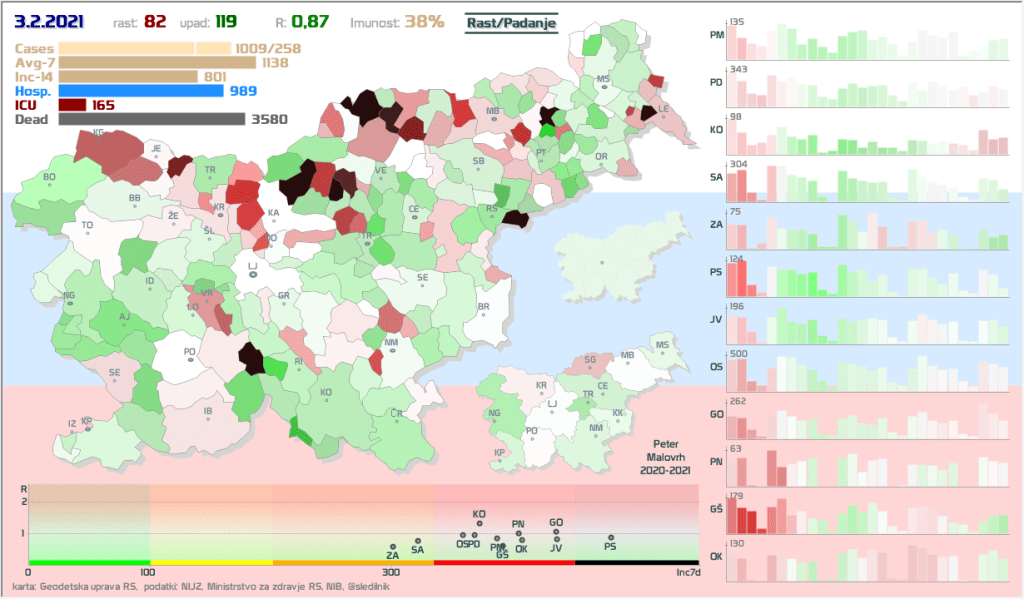Click the plain Slovenia silhouette inset map
Viewport: 1024px width, 599px height.
603,262
